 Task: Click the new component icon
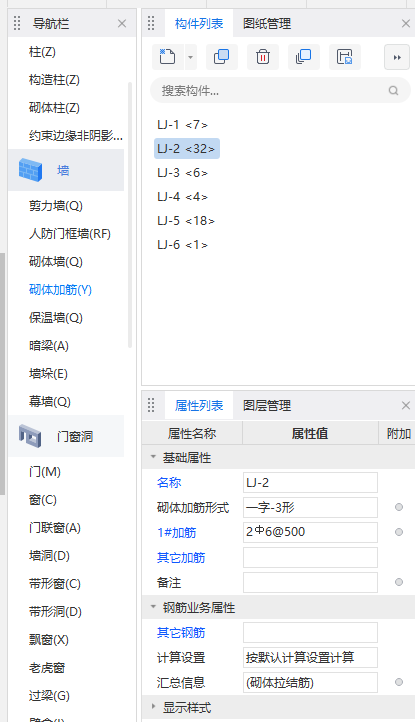(167, 57)
